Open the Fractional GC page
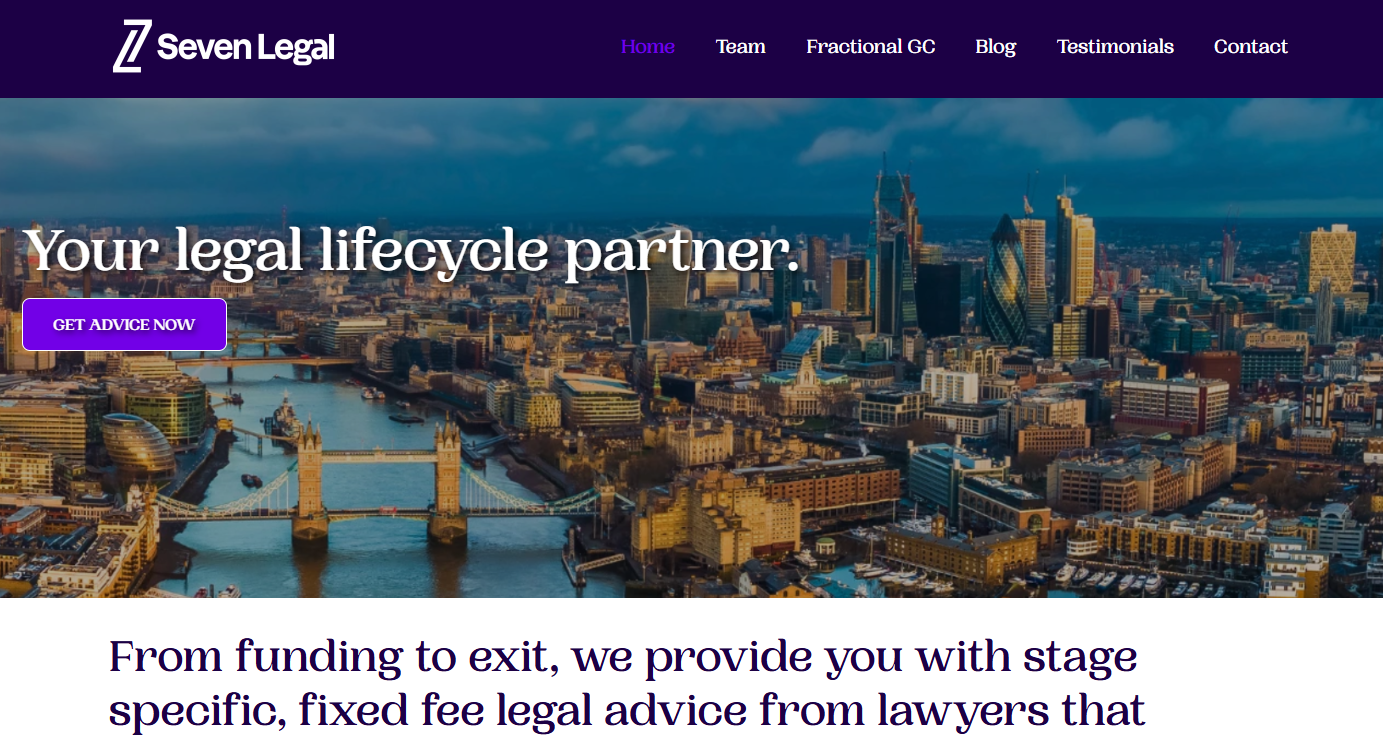The height and width of the screenshot is (739, 1383). (871, 47)
